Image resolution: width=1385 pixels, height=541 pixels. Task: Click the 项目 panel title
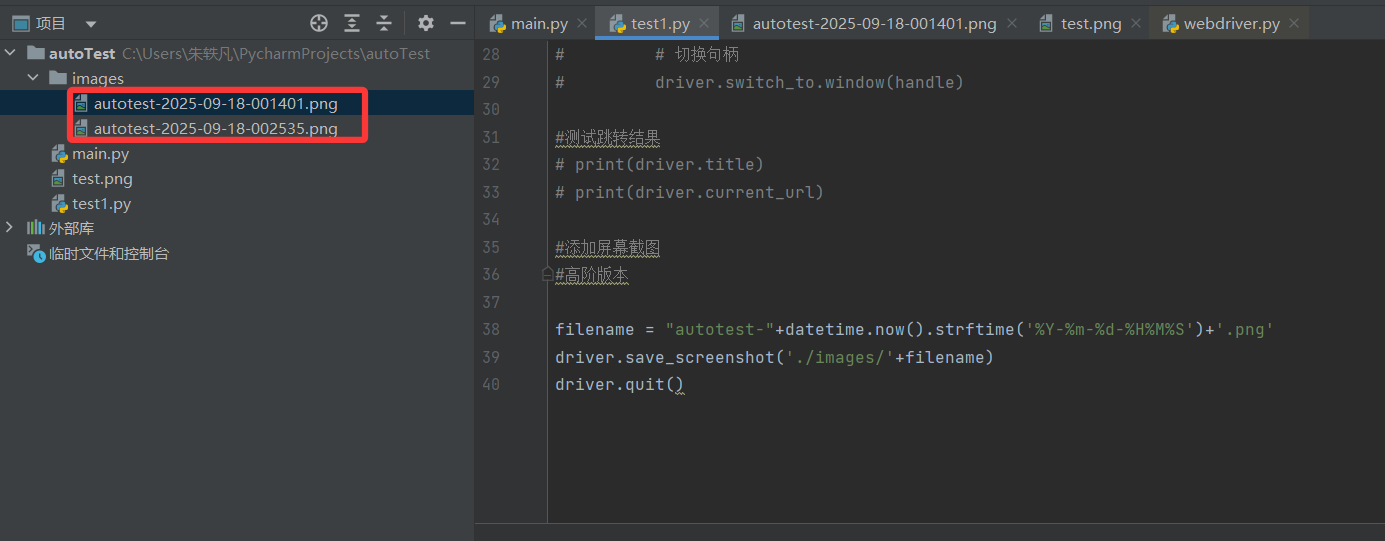[x=51, y=23]
